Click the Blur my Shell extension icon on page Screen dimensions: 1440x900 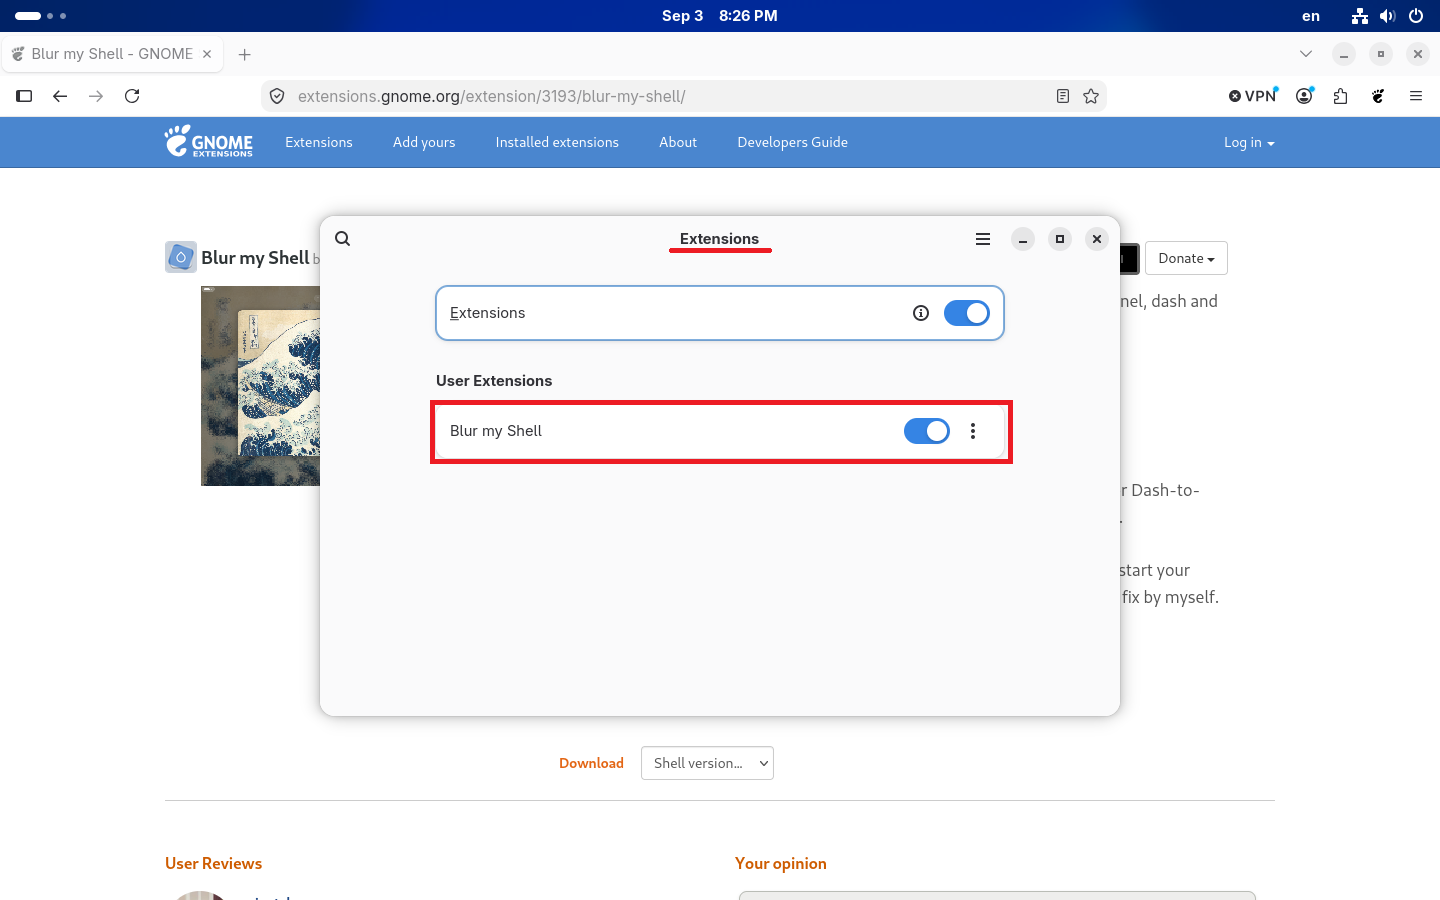coord(181,257)
